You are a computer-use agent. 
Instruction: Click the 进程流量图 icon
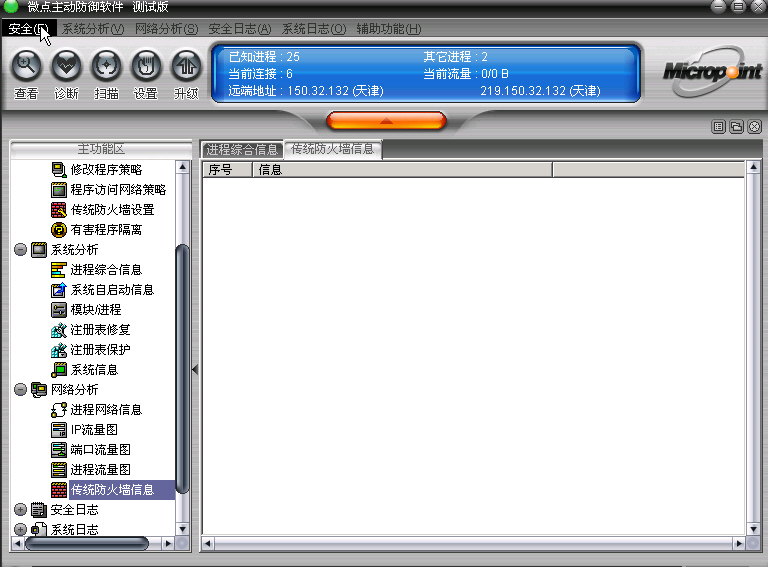coord(59,470)
